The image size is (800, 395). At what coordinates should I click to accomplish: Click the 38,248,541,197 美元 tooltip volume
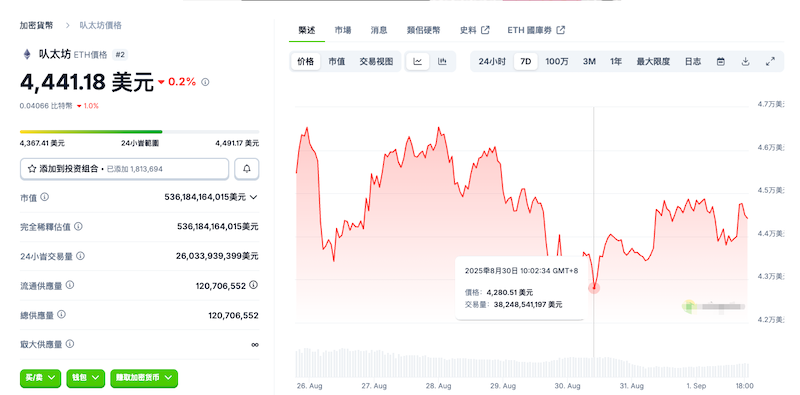(528, 305)
